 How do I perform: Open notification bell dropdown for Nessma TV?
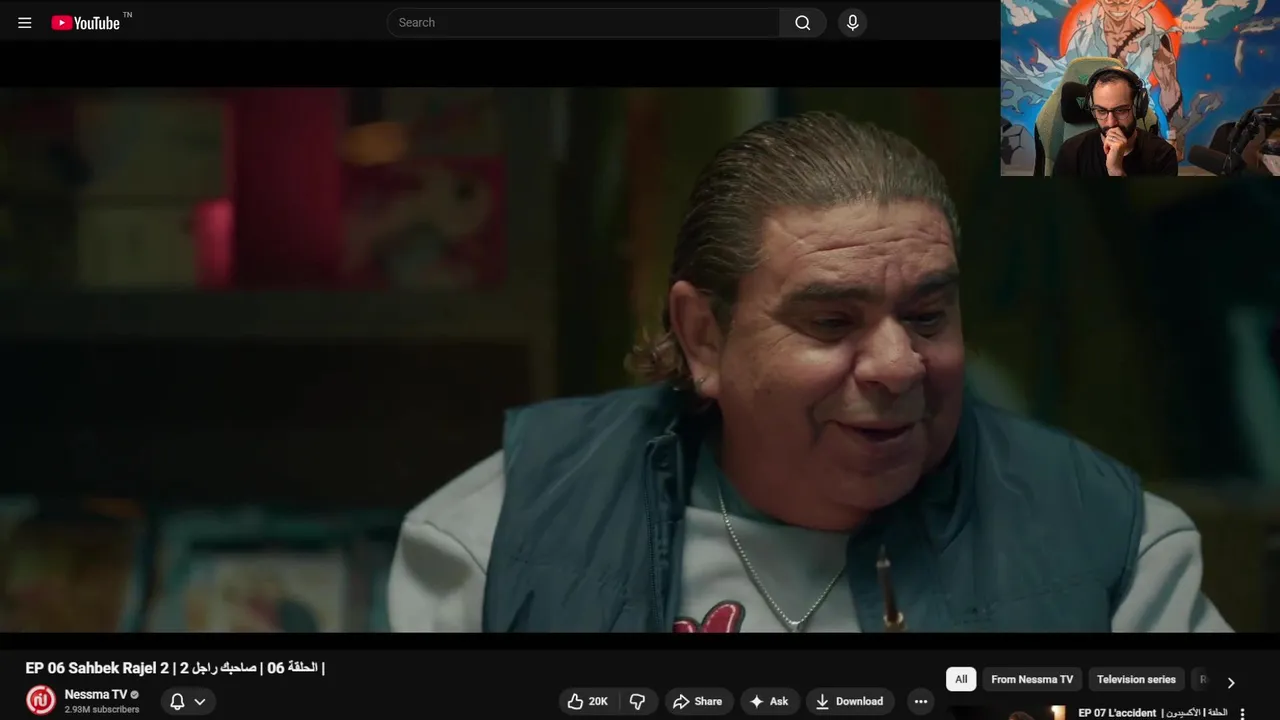pyautogui.click(x=187, y=701)
